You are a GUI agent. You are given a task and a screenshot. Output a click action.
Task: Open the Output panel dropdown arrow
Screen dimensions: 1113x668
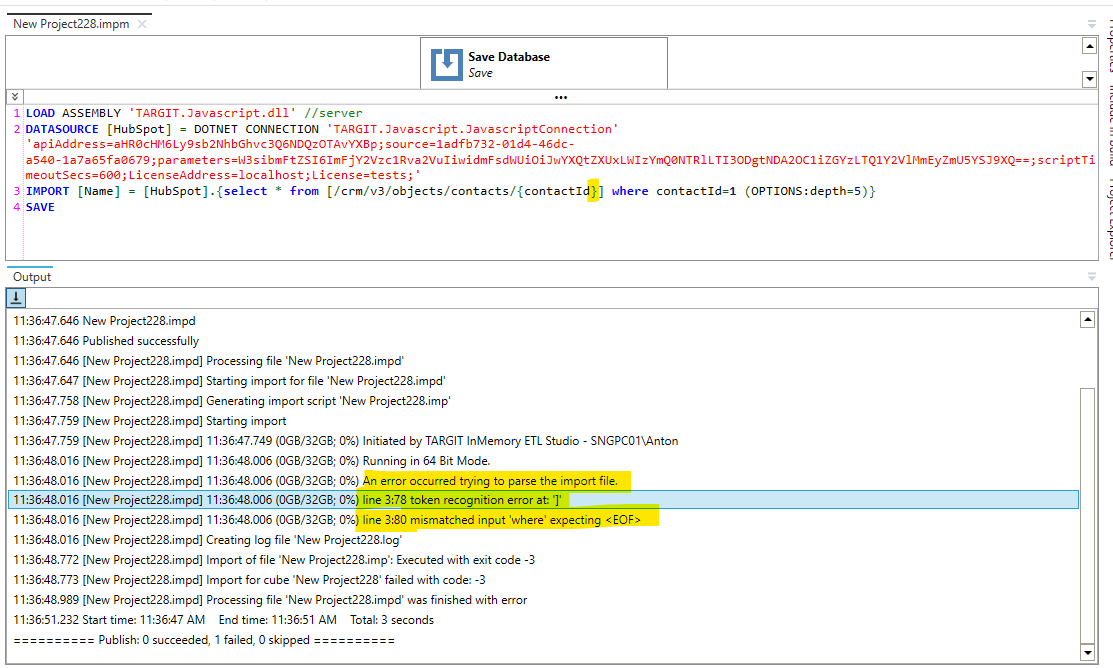pos(1092,276)
